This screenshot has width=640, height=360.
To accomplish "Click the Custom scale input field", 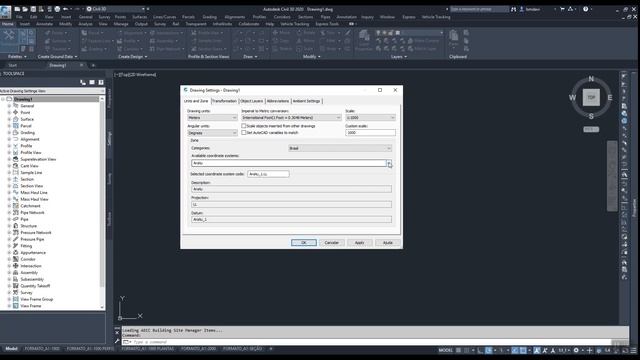I will [x=370, y=133].
